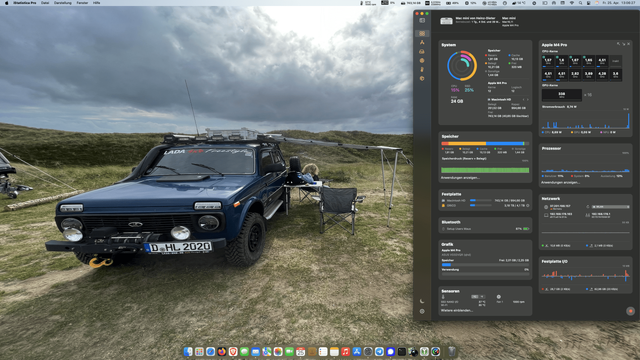Viewport: 640px width, 360px height.
Task: Open the settings gear in iStatistica sidebar
Action: click(x=422, y=311)
